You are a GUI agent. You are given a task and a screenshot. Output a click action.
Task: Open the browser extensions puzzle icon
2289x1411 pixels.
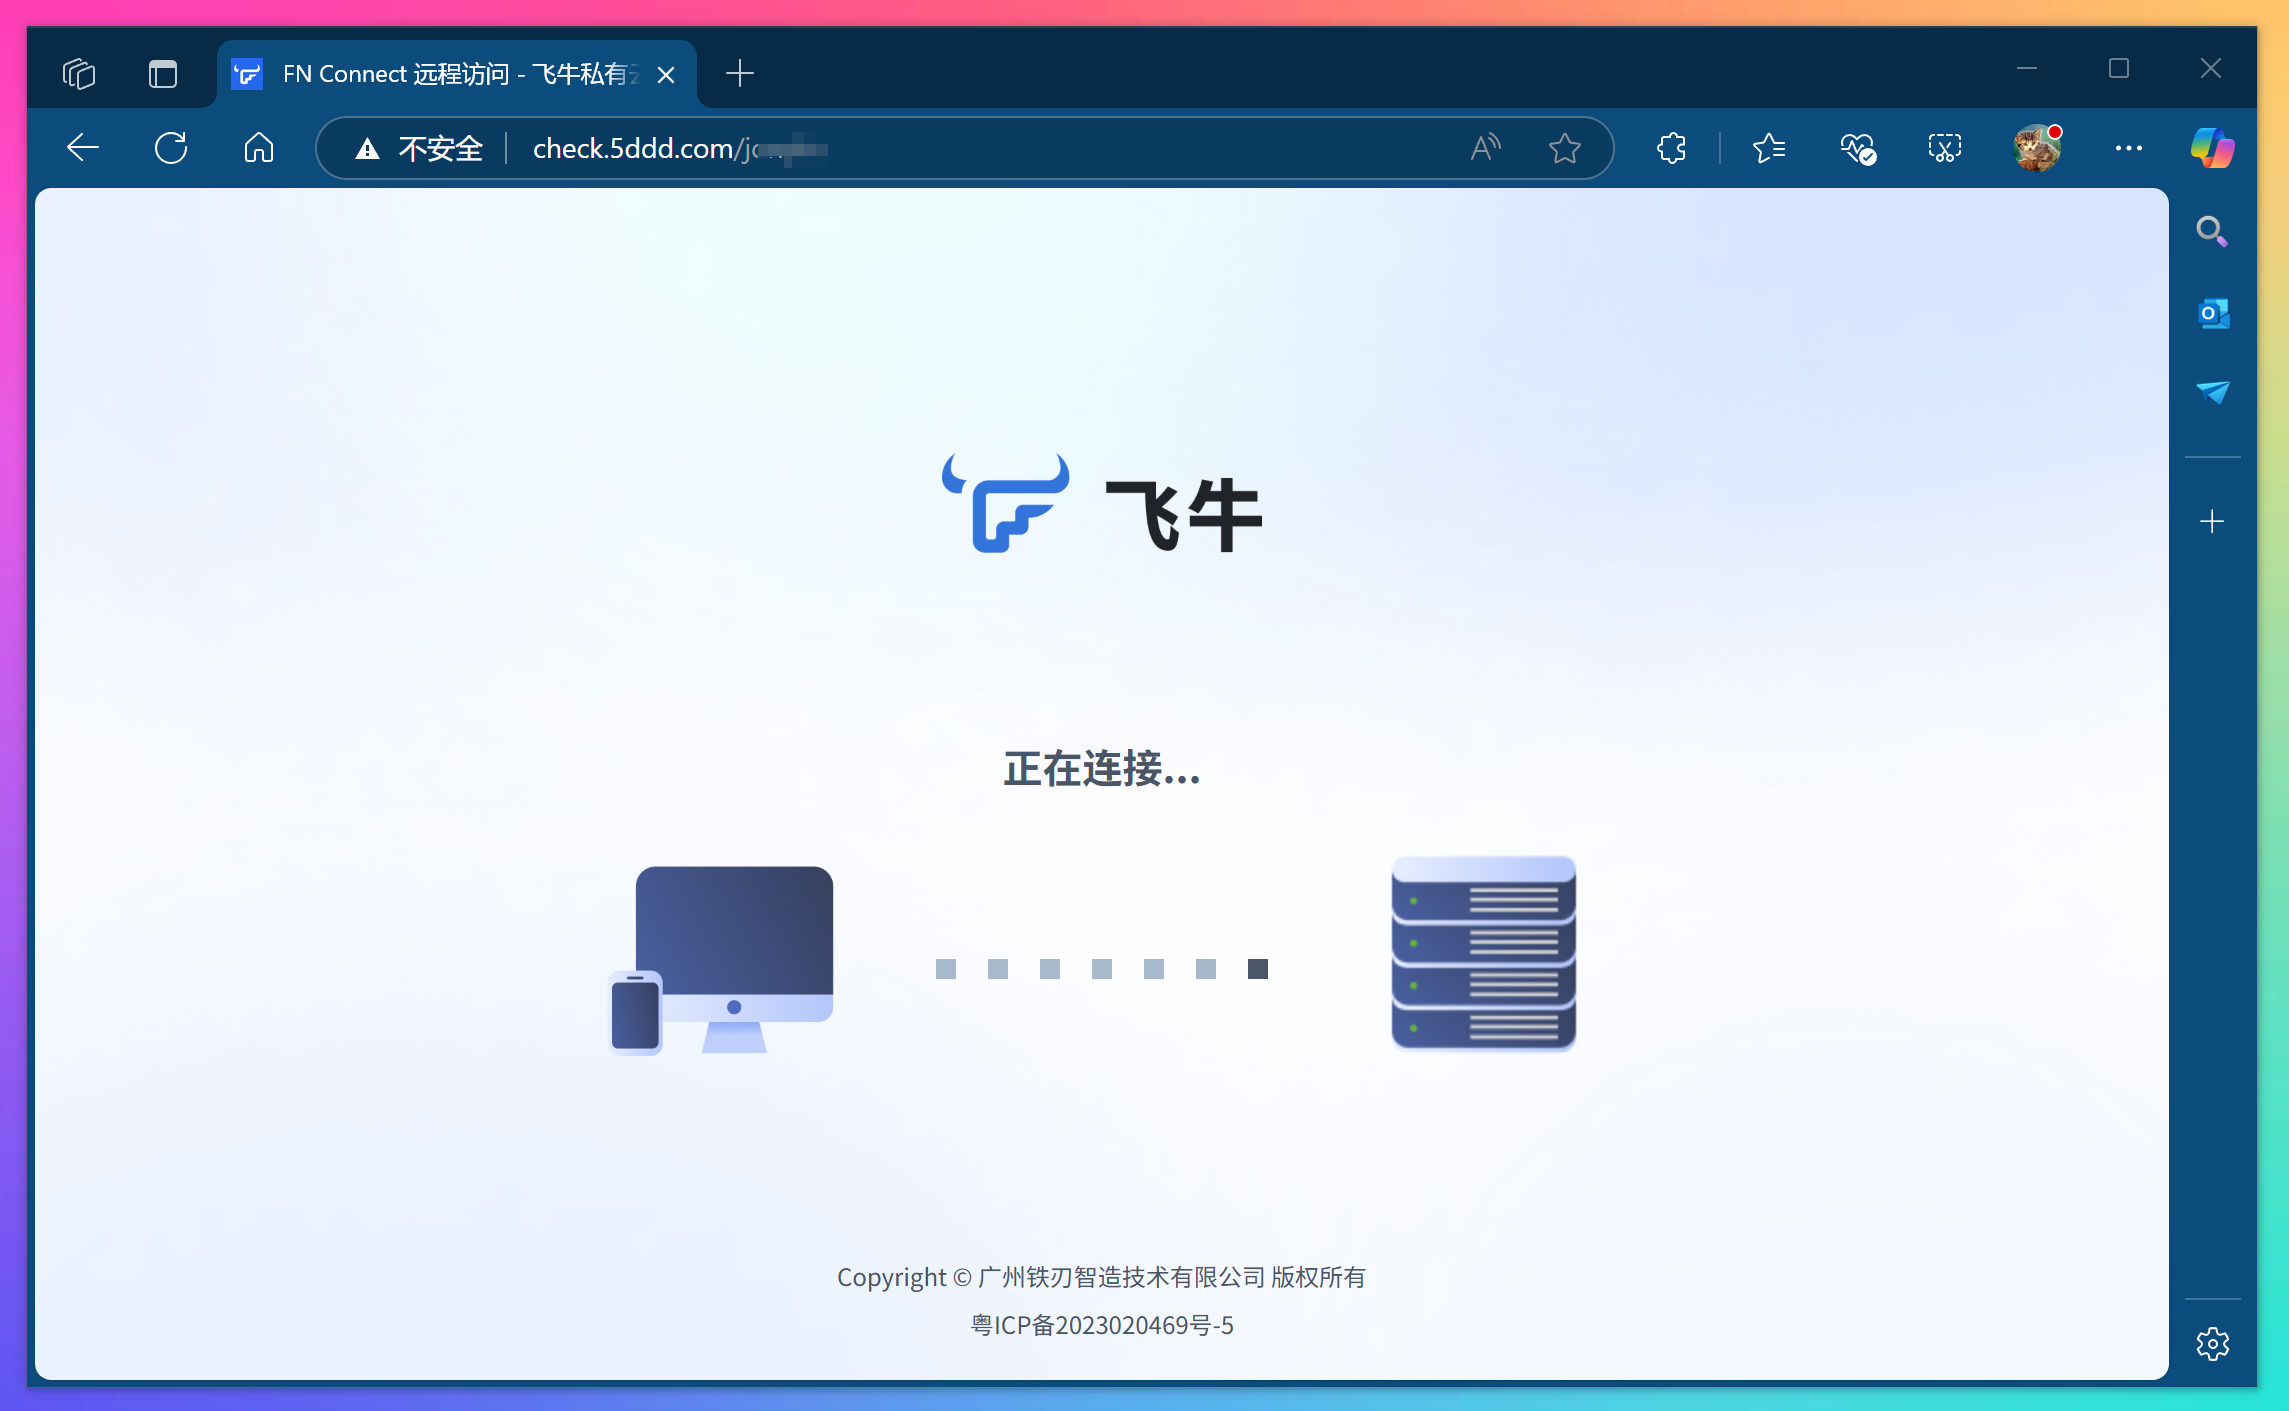(x=1671, y=148)
